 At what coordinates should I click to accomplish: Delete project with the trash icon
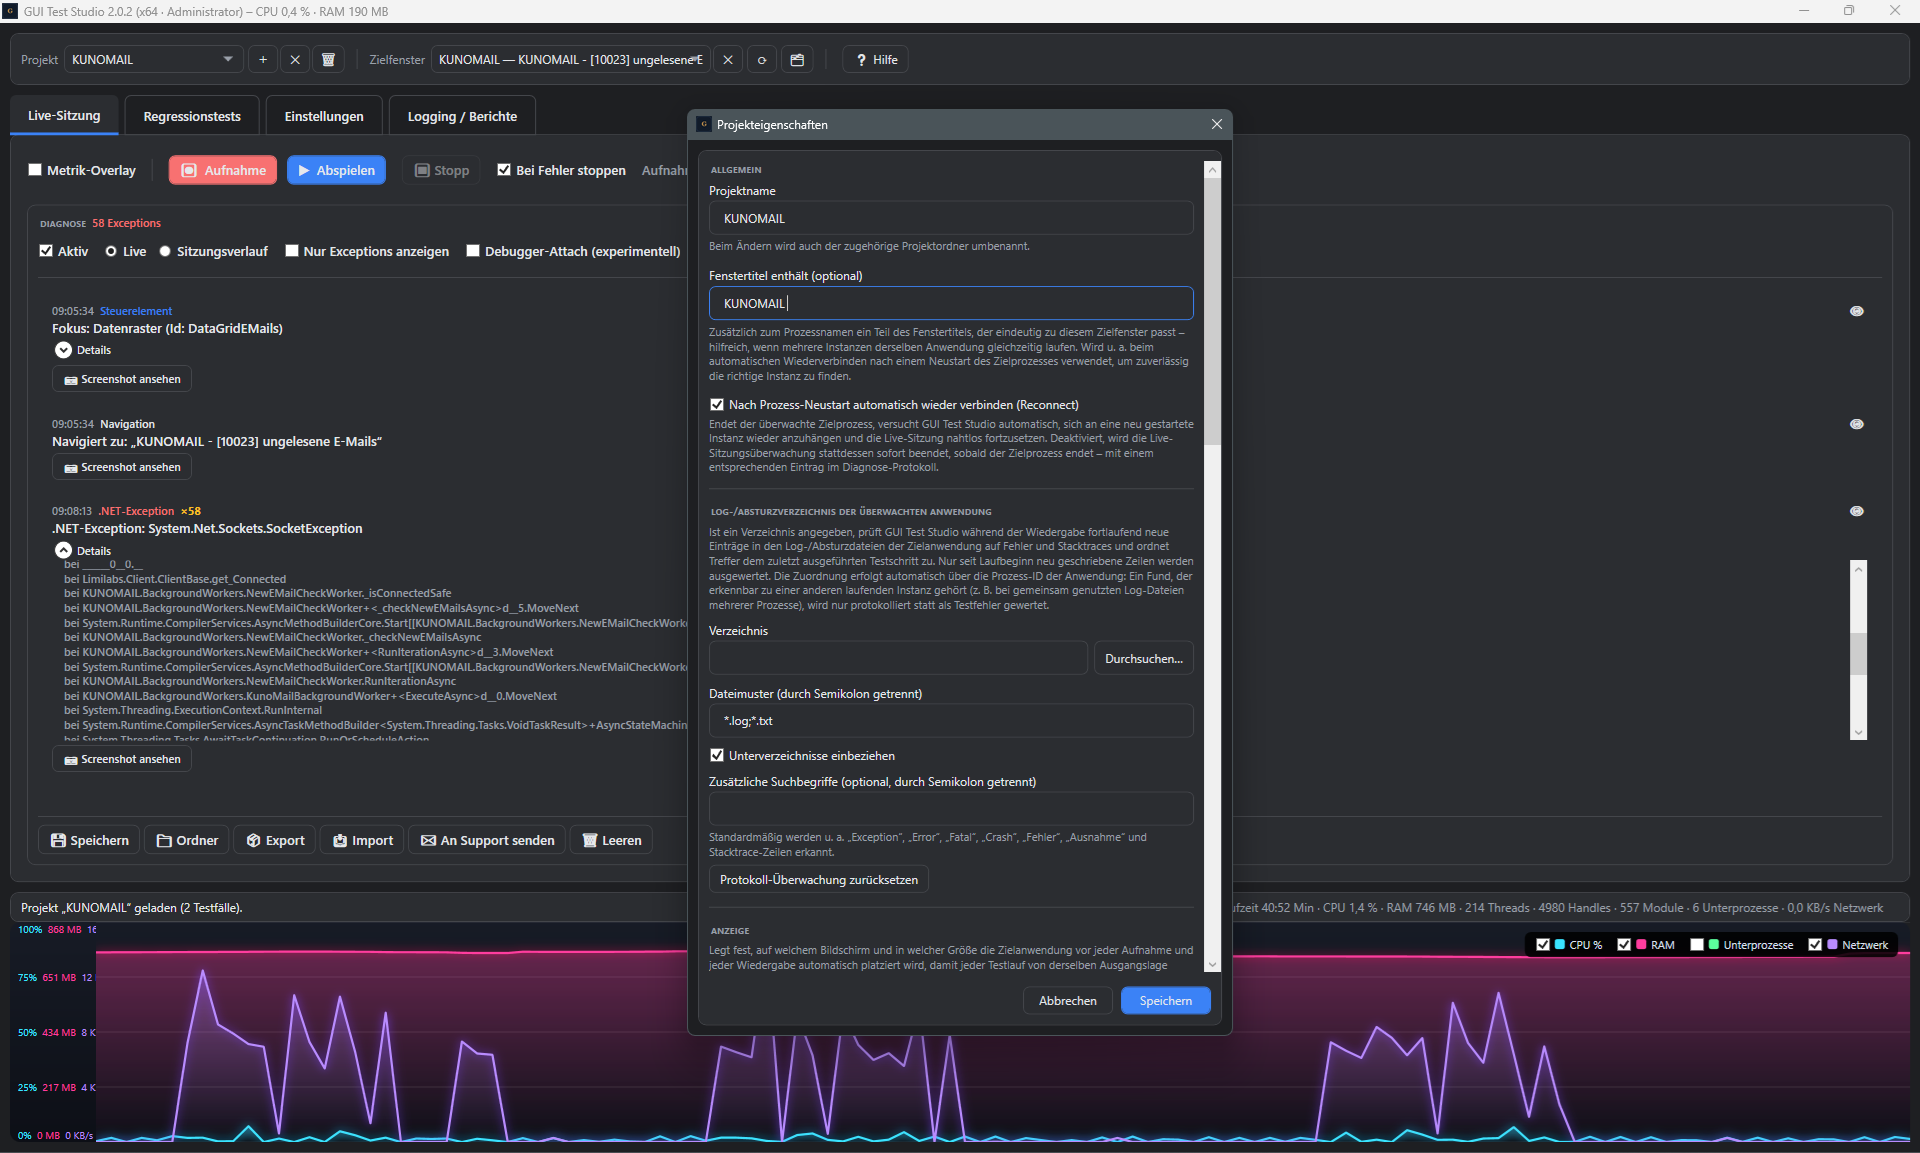point(328,60)
